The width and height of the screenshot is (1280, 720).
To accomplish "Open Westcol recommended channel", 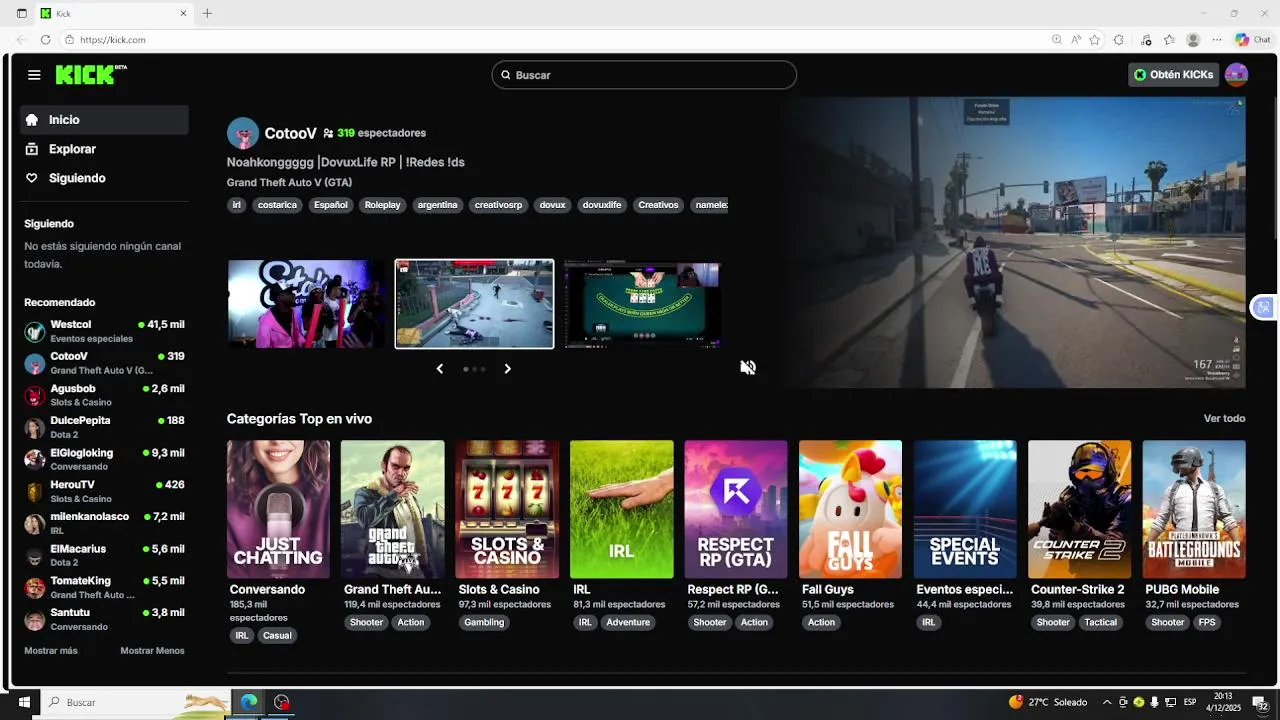I will (104, 331).
